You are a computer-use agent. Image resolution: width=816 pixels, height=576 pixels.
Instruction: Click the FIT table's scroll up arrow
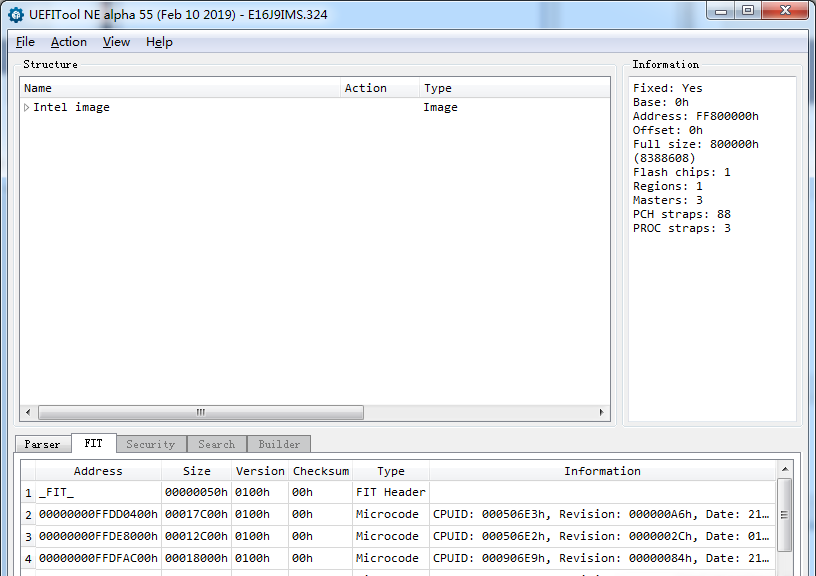pos(785,469)
